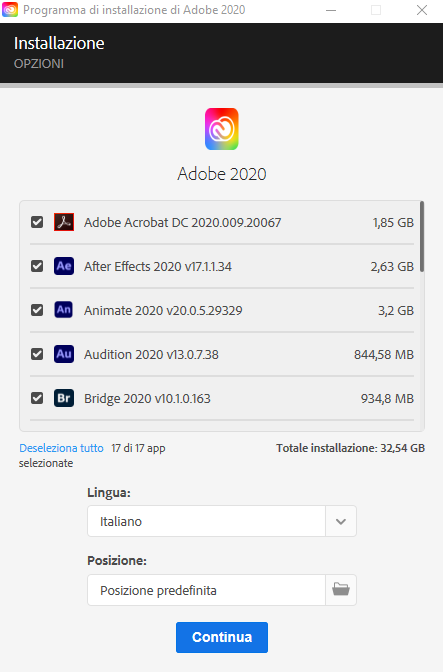
Task: Click the Audition Au icon
Action: pyautogui.click(x=64, y=354)
